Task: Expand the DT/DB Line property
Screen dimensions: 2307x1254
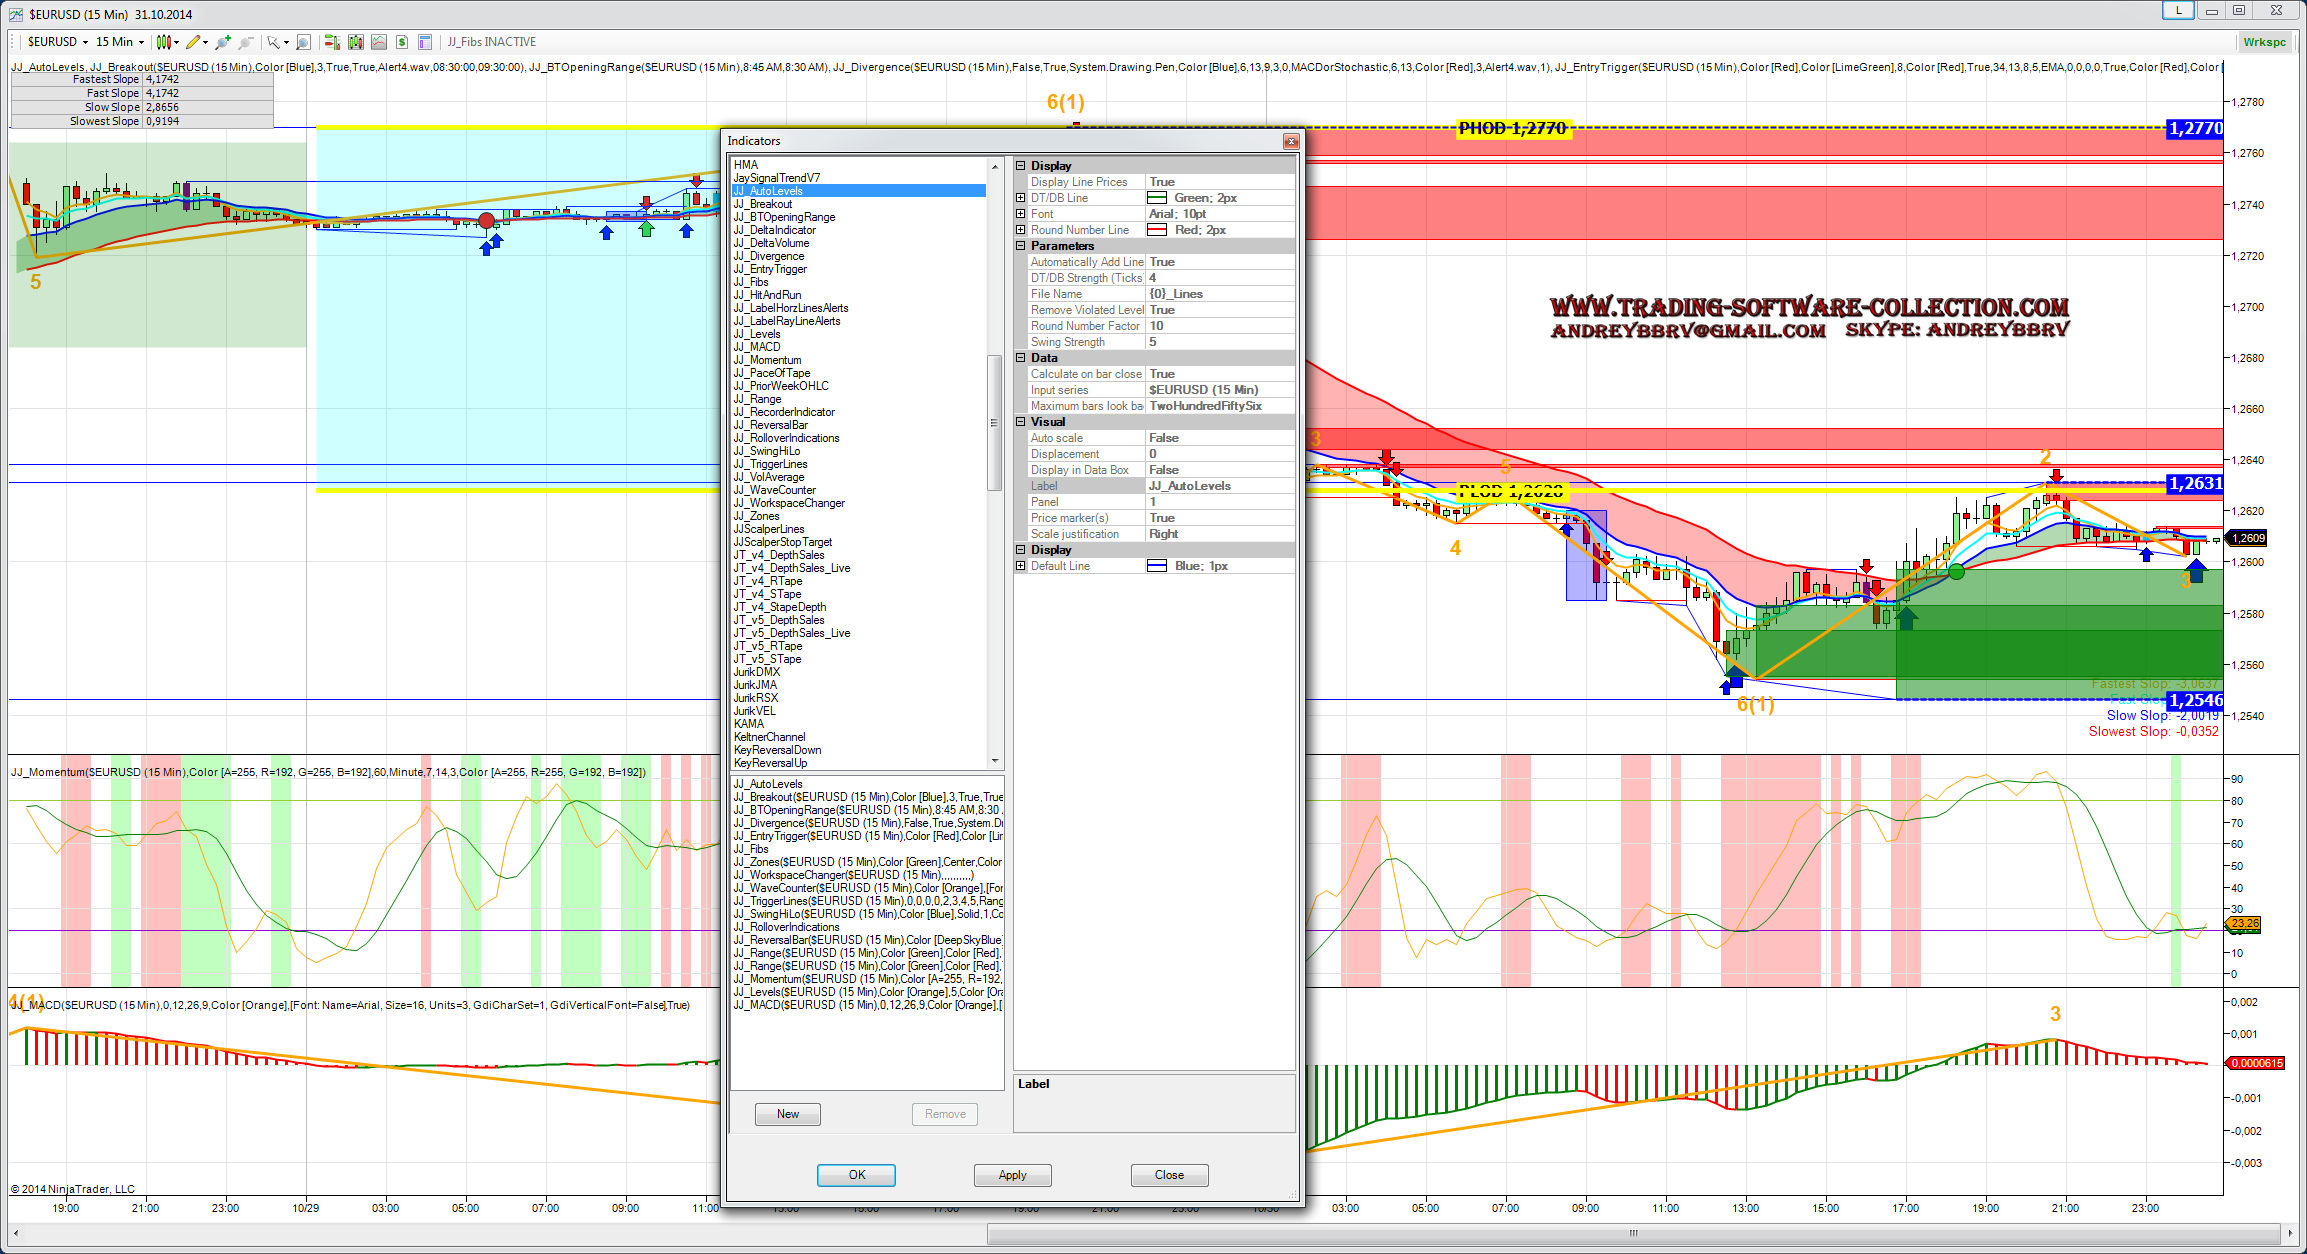Action: (1021, 198)
